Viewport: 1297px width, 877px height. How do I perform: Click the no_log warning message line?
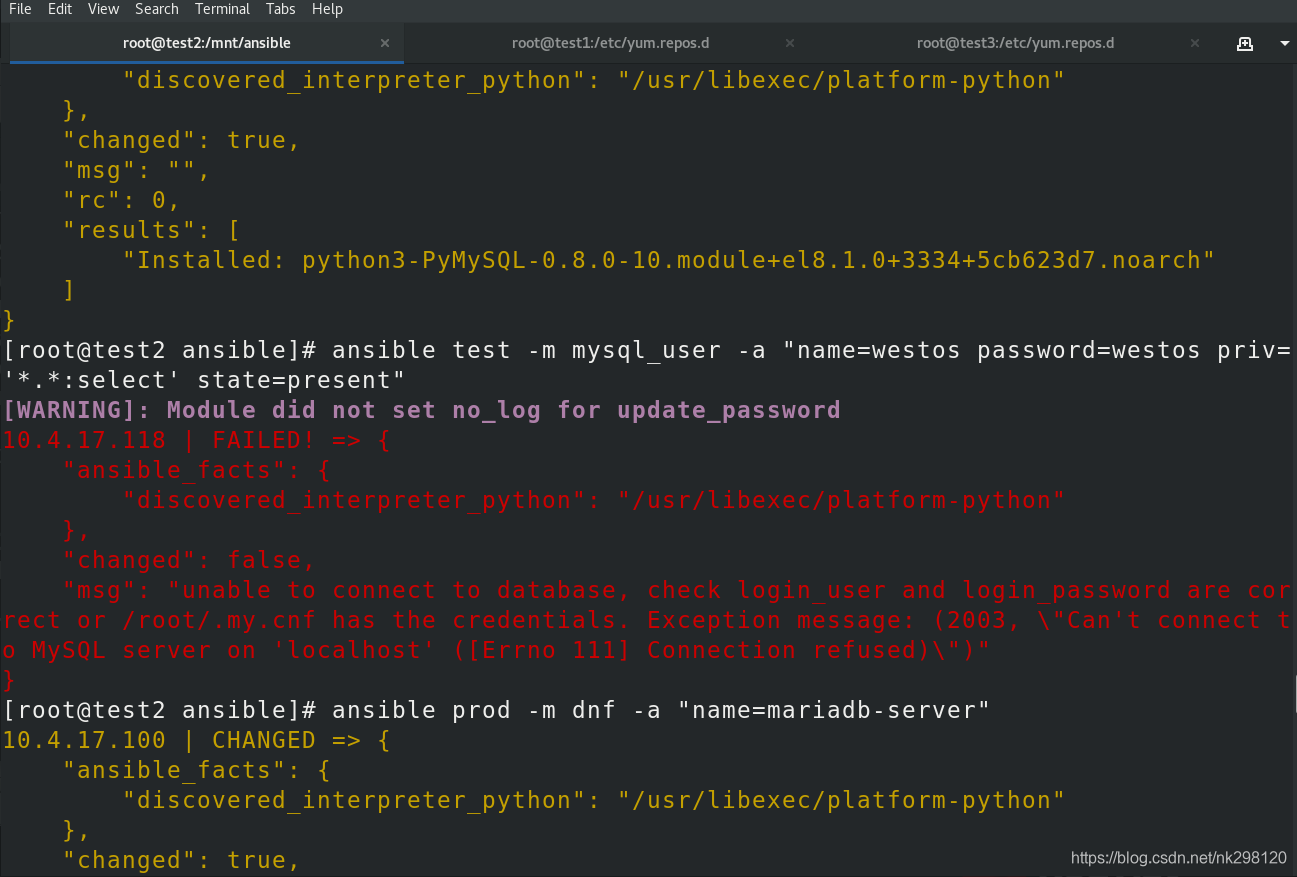(x=422, y=410)
